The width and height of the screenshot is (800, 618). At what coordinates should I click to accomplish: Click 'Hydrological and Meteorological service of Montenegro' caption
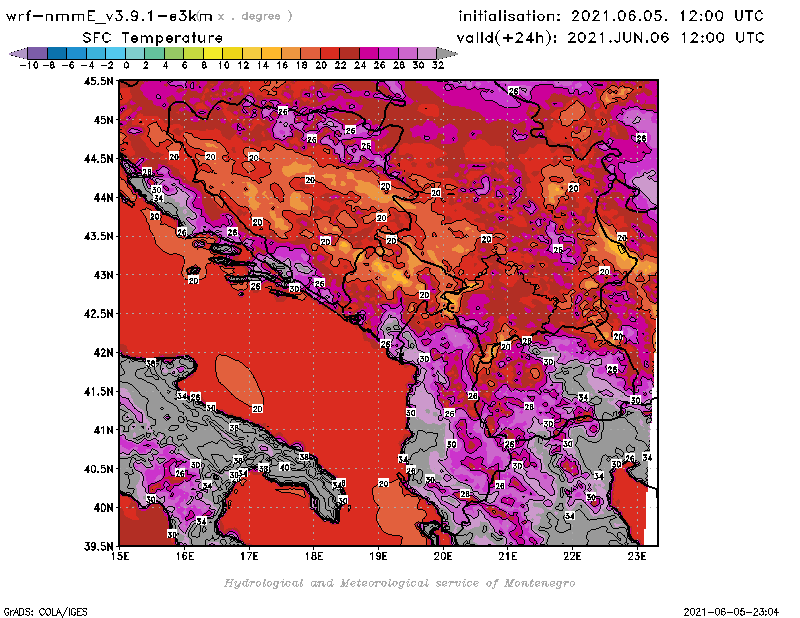399,583
